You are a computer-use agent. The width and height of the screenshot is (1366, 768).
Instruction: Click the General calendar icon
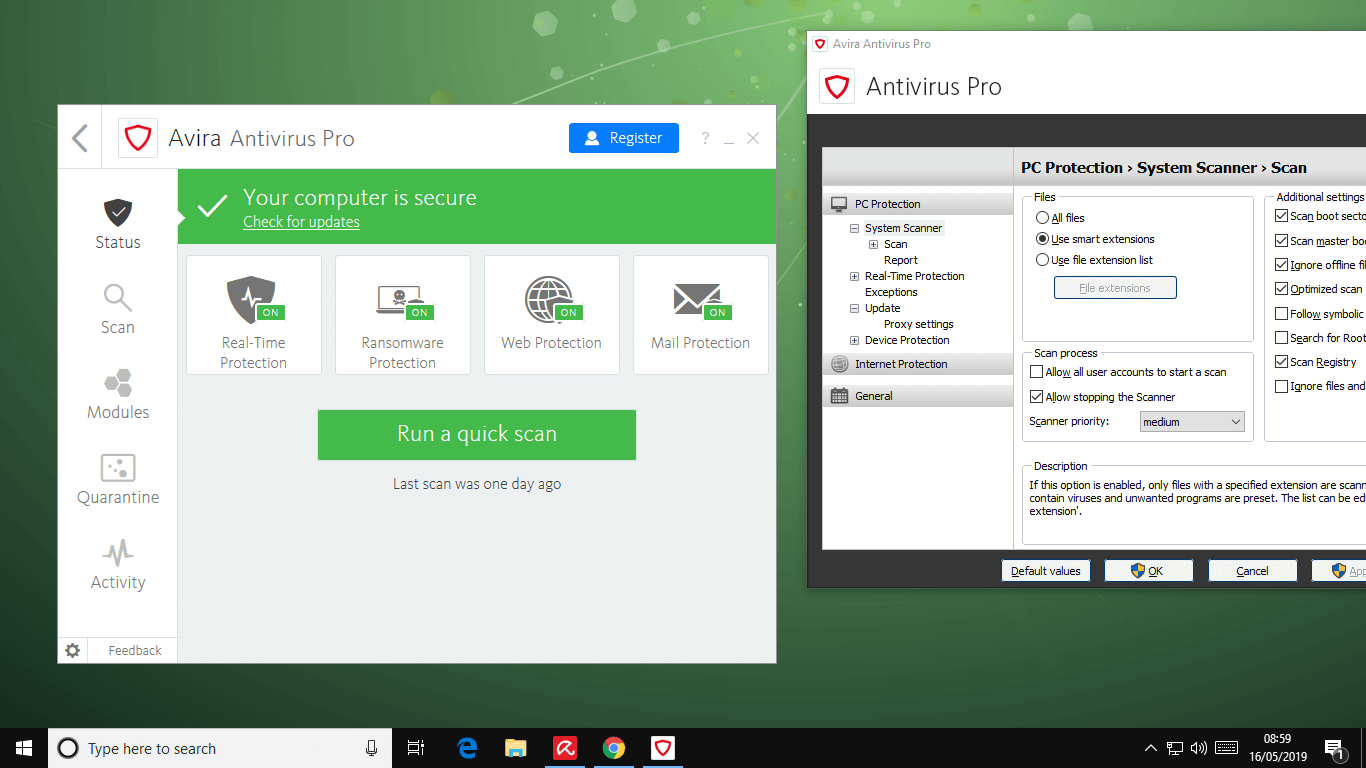(839, 396)
